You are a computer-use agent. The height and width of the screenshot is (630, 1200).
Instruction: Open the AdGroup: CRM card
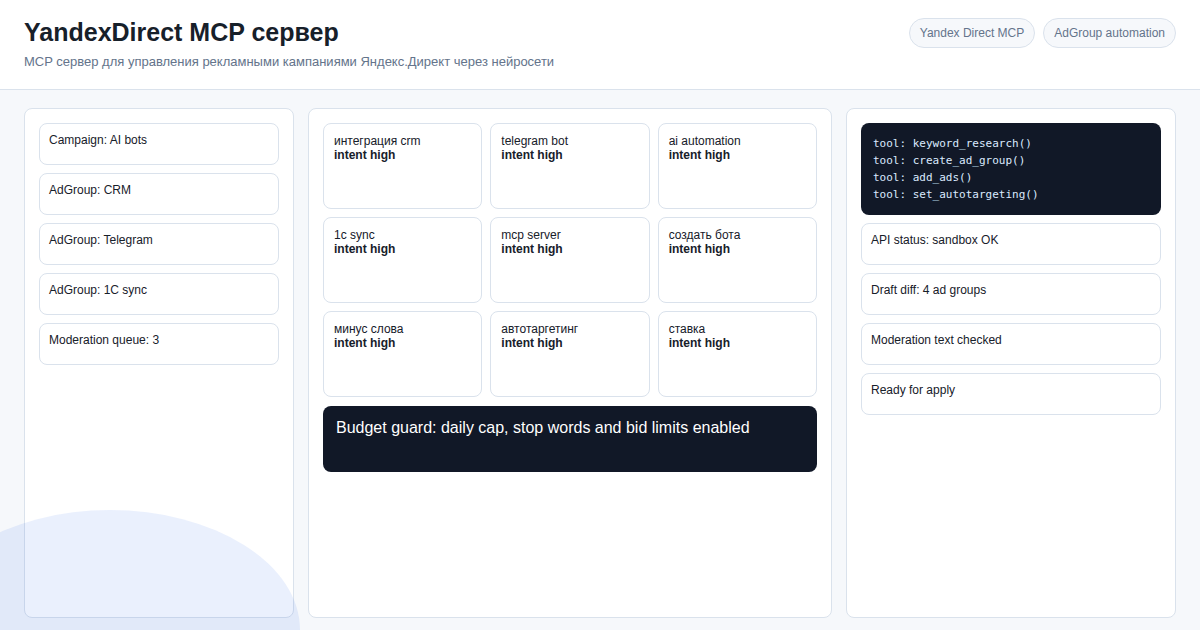159,194
